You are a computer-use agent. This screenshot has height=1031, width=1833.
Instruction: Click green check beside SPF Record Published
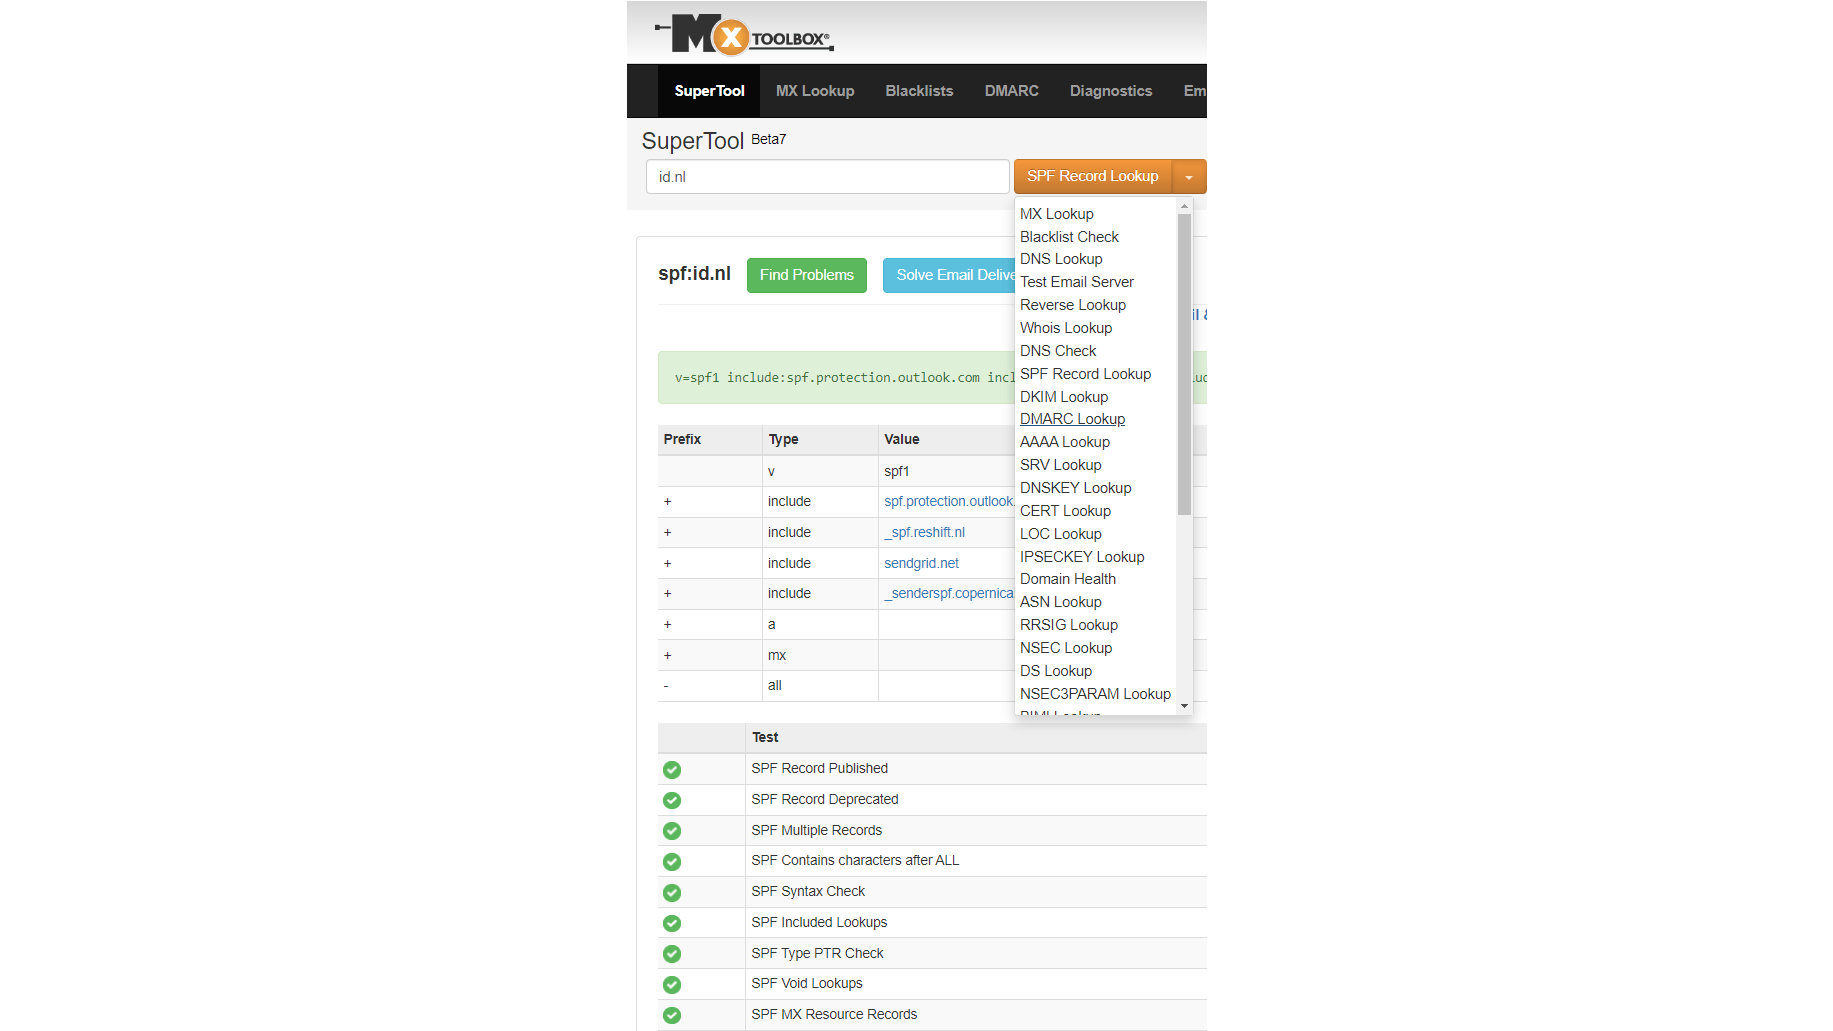tap(672, 769)
